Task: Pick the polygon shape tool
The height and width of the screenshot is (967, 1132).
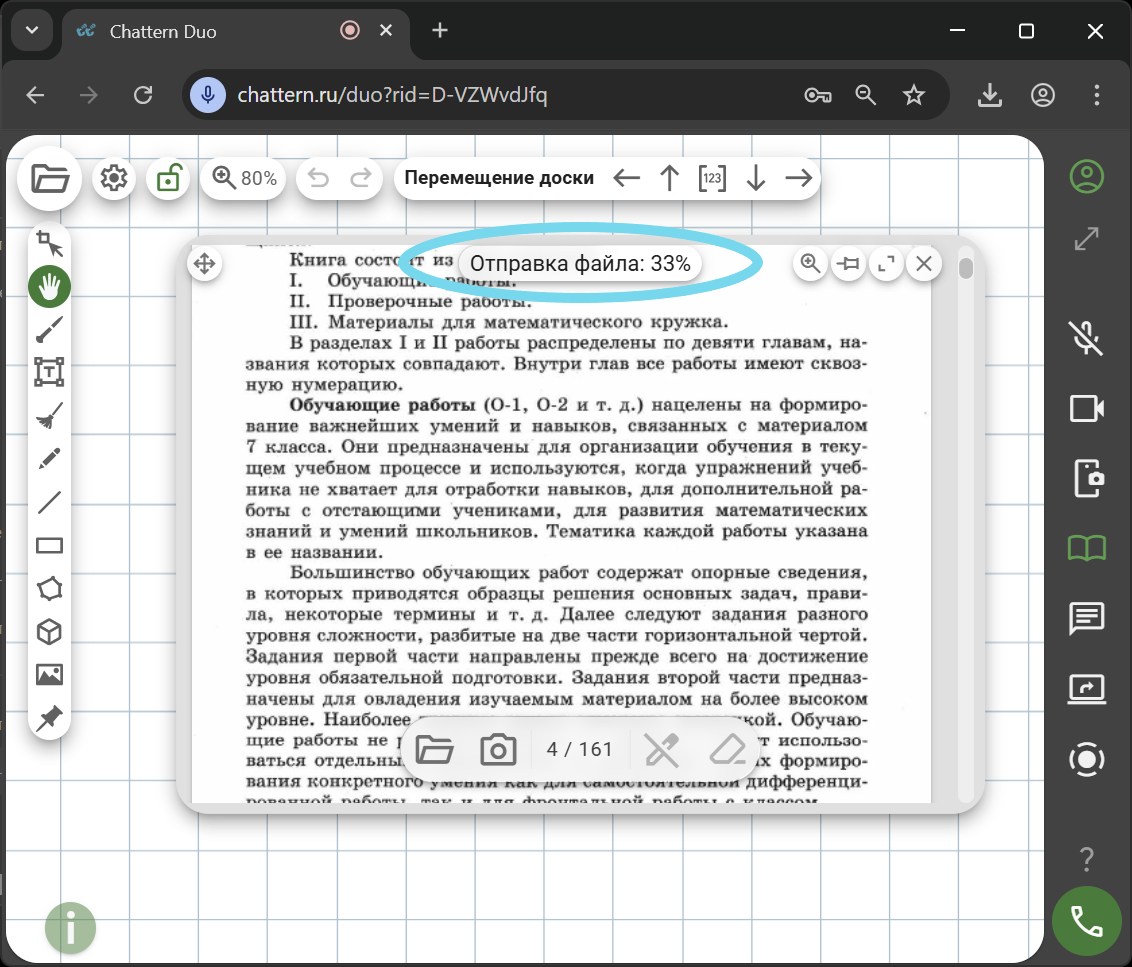Action: pyautogui.click(x=49, y=588)
